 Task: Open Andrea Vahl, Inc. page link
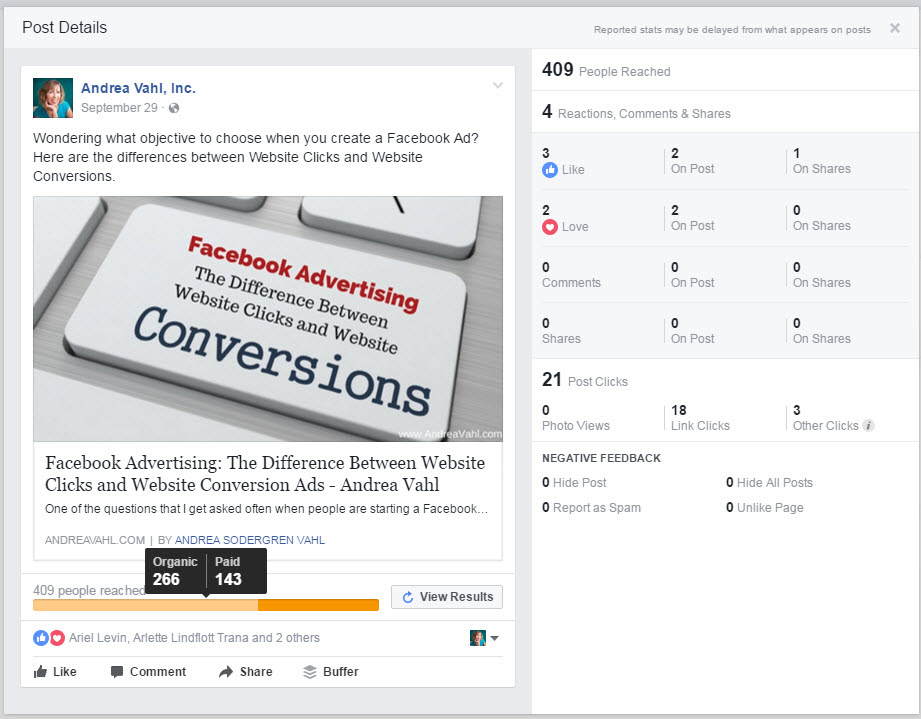point(138,88)
